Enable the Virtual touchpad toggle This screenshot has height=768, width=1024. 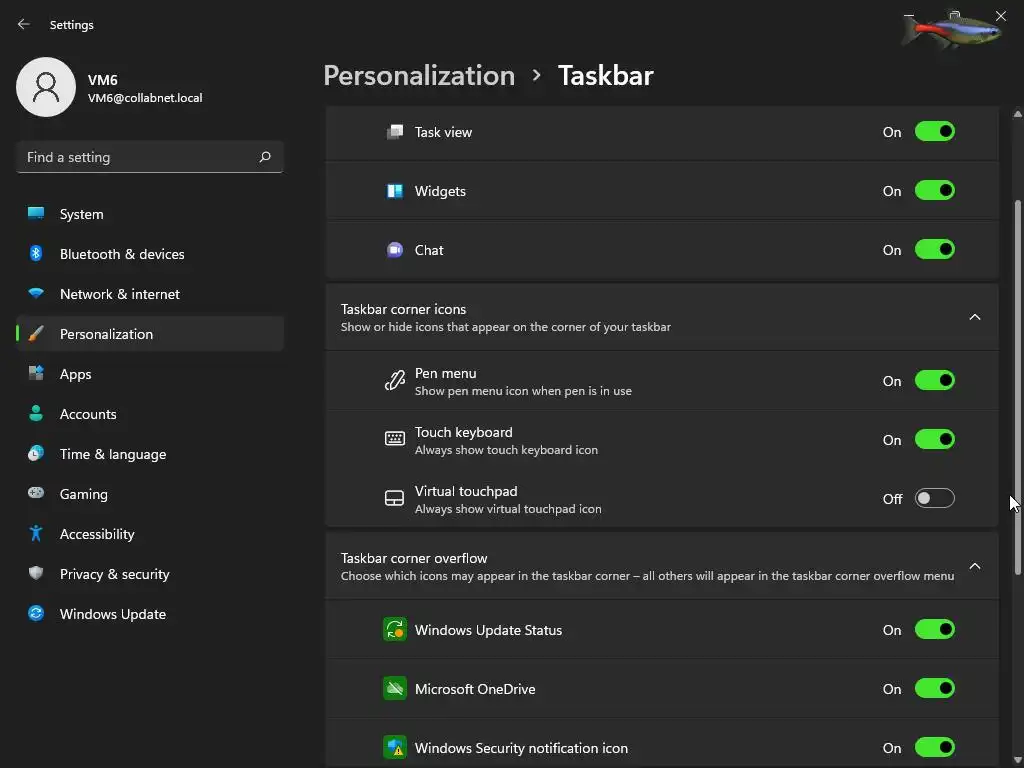click(x=935, y=499)
